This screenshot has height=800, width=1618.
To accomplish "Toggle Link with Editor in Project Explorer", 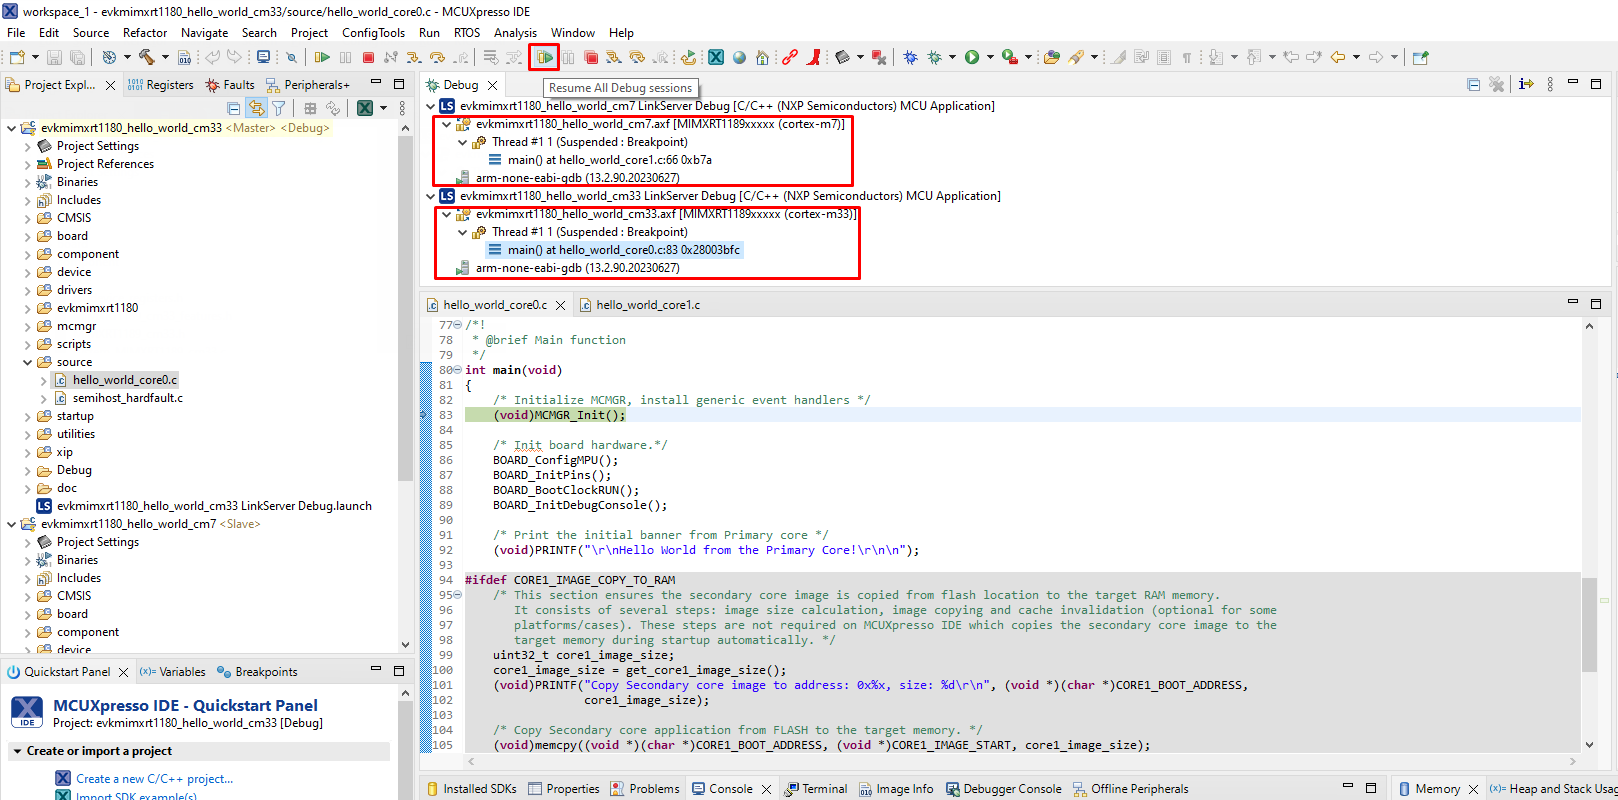I will point(257,108).
